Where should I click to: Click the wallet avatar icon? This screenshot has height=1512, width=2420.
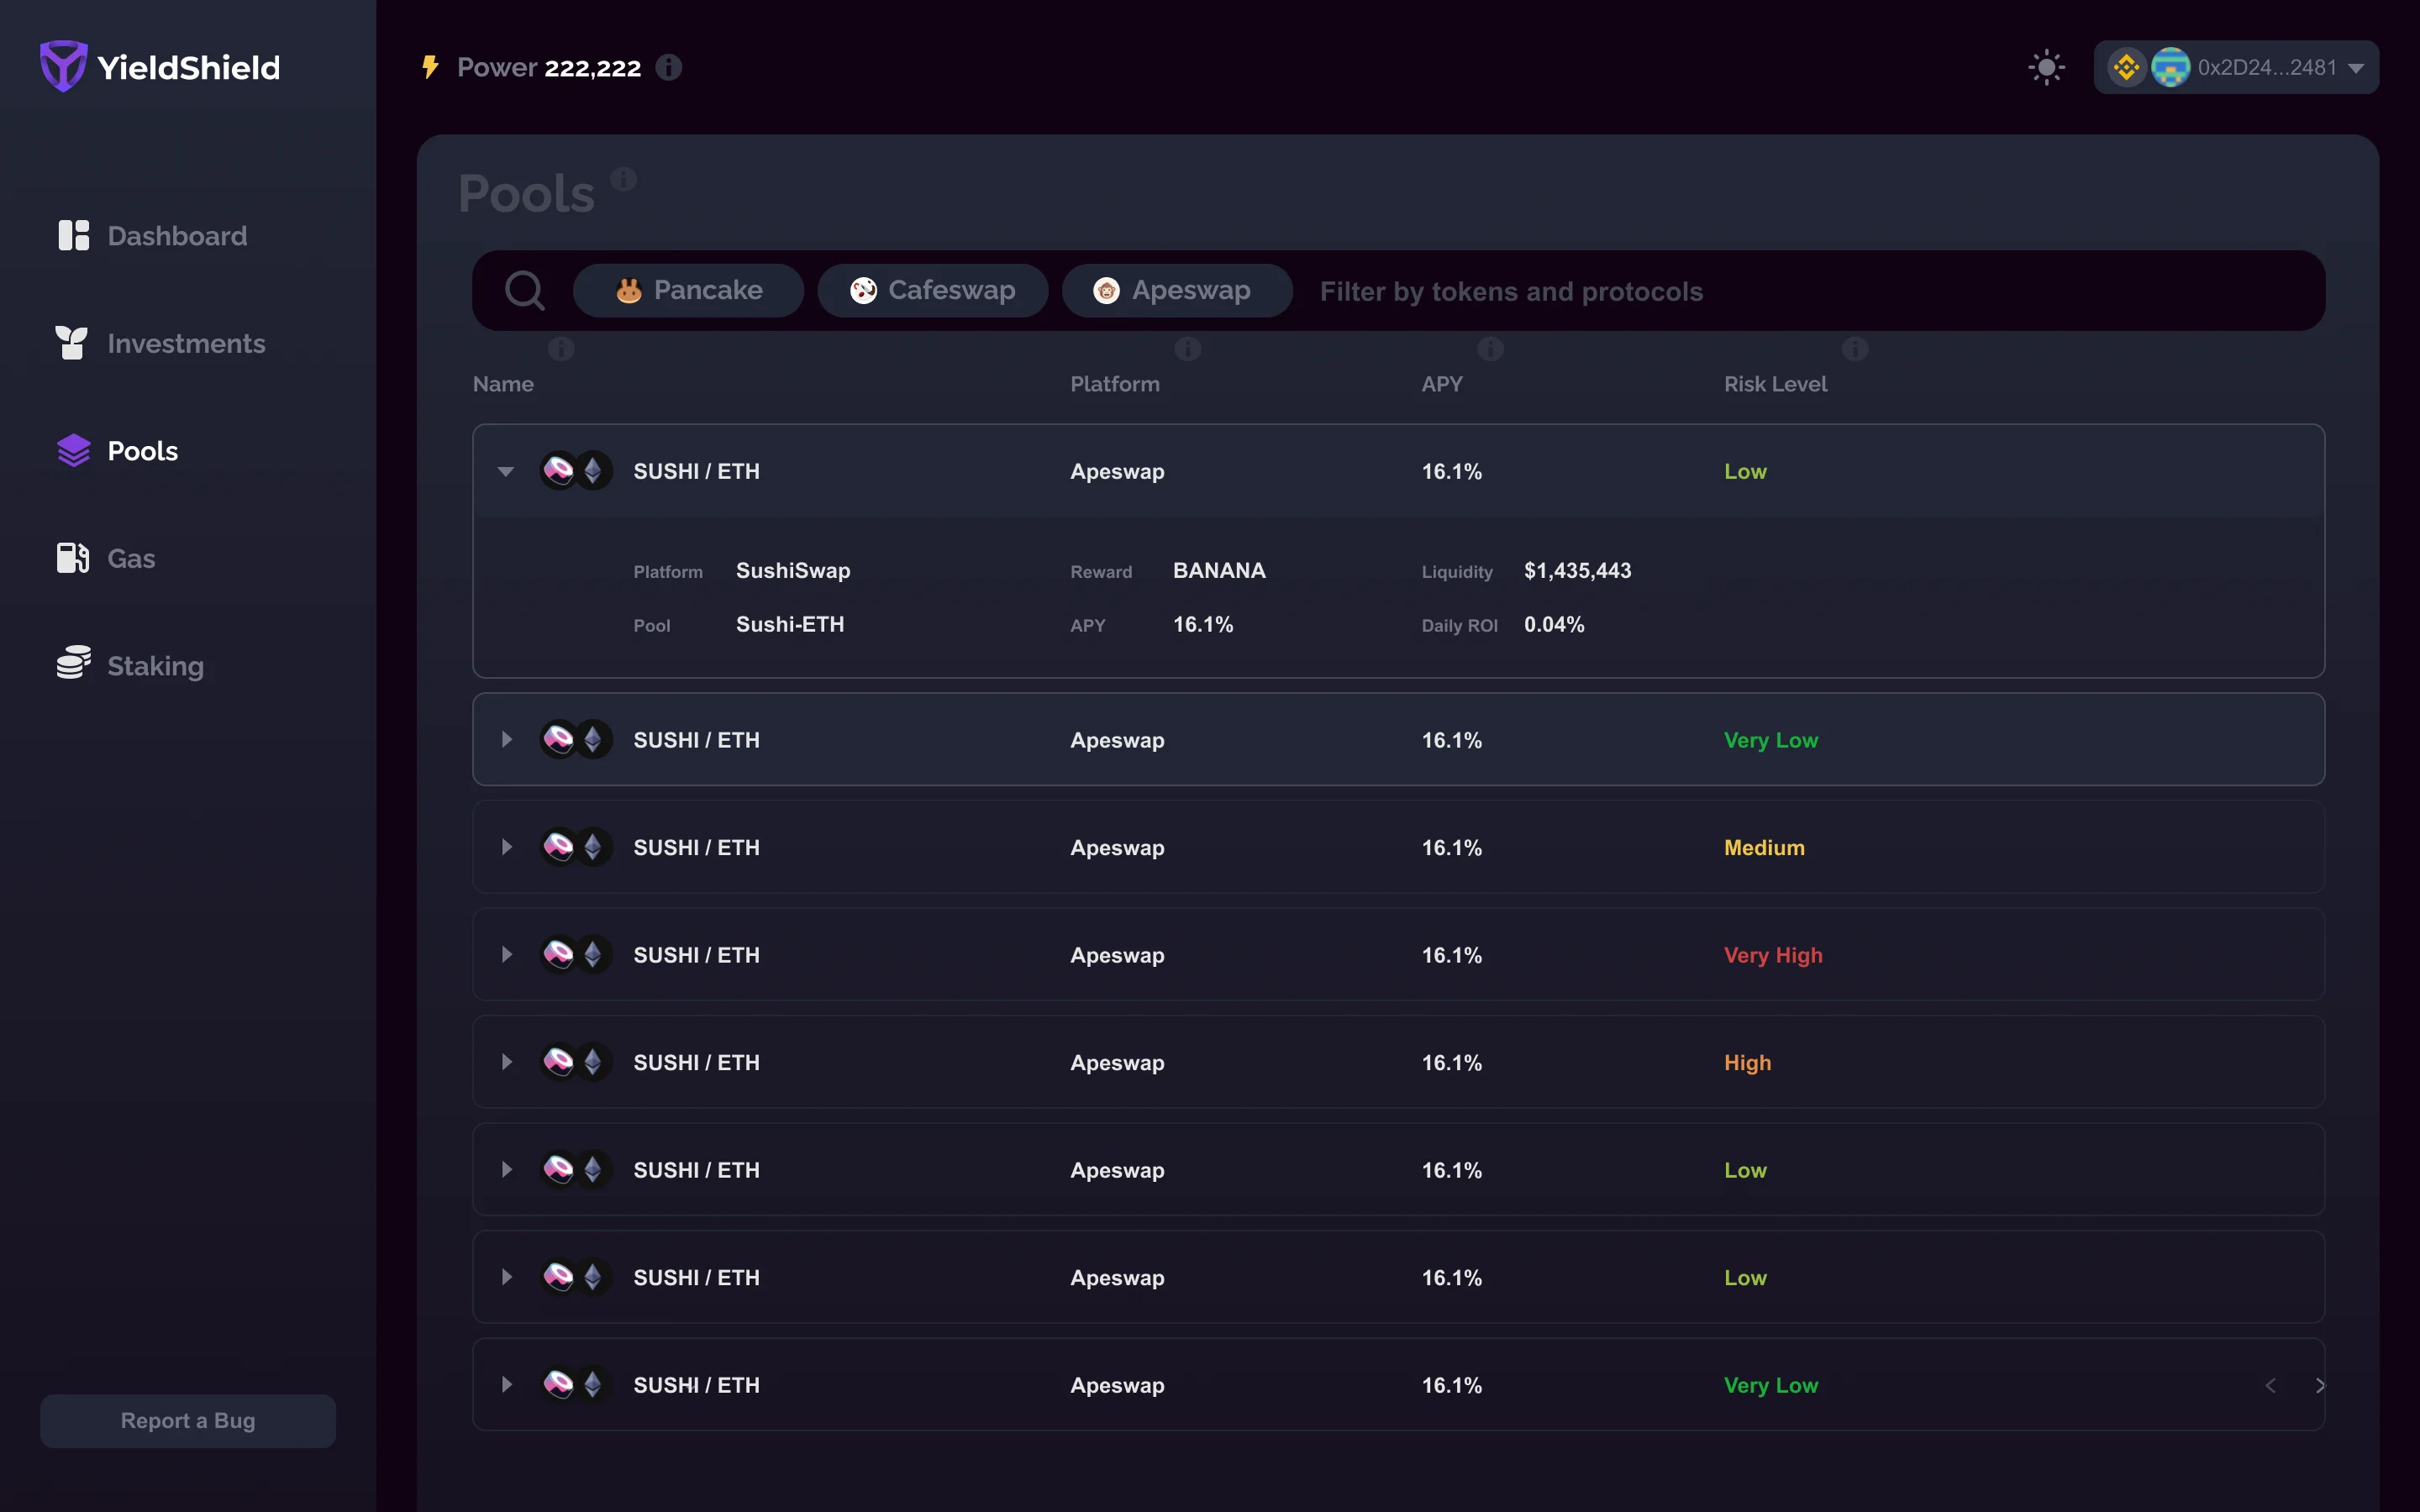(2170, 67)
